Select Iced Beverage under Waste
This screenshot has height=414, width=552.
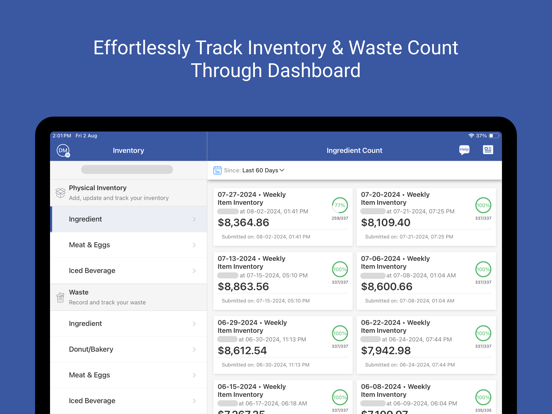point(128,401)
